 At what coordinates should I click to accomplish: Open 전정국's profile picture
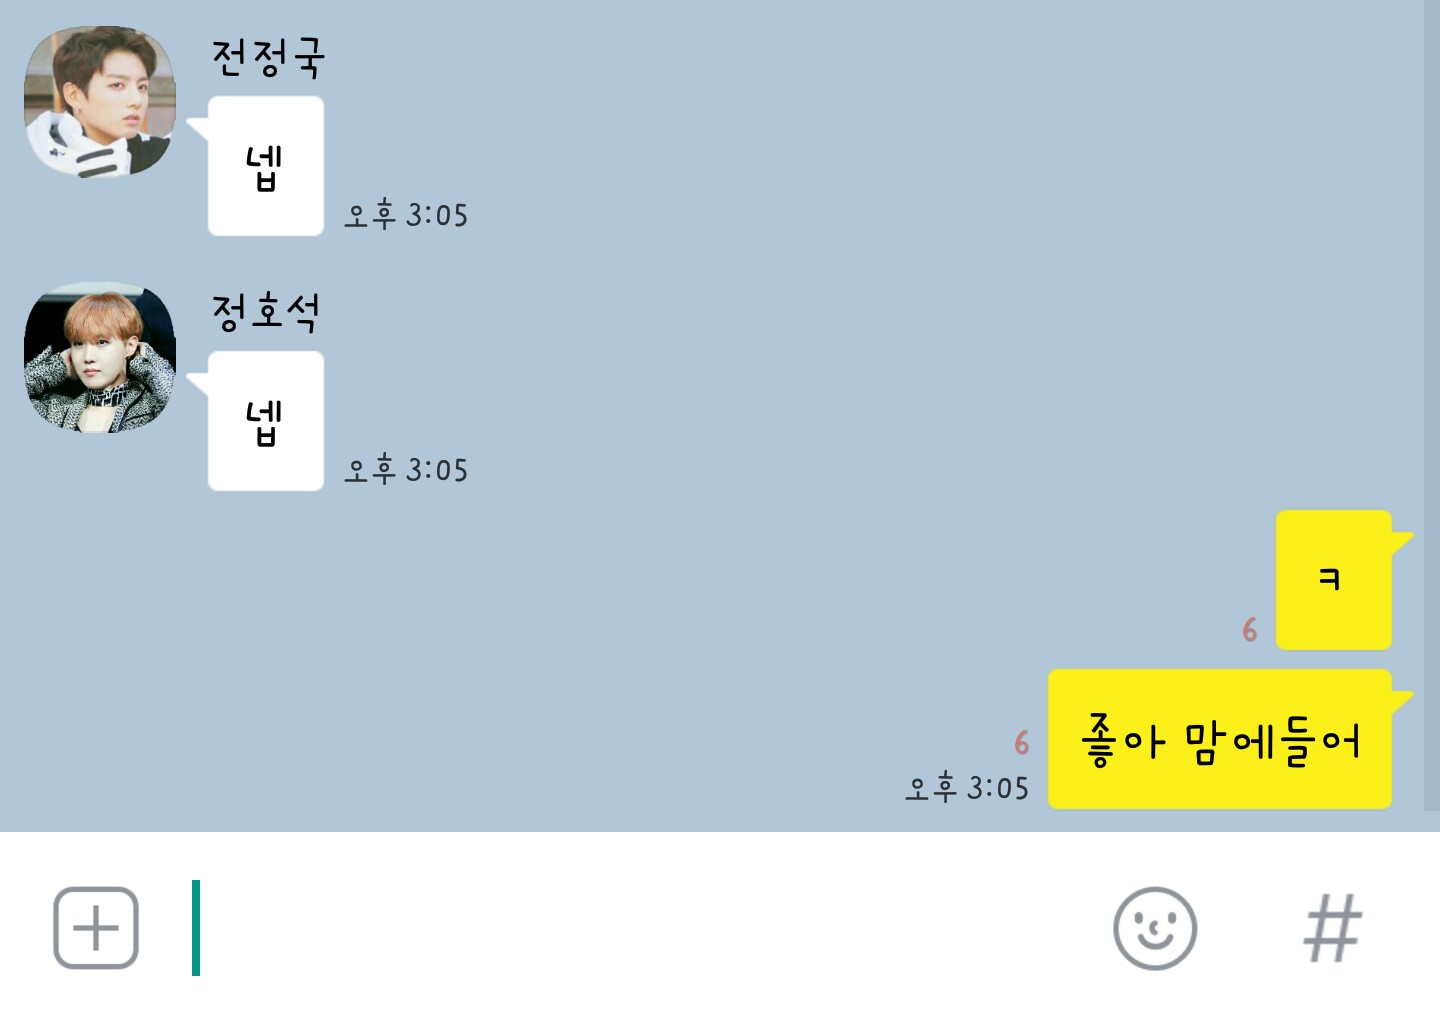[x=100, y=102]
